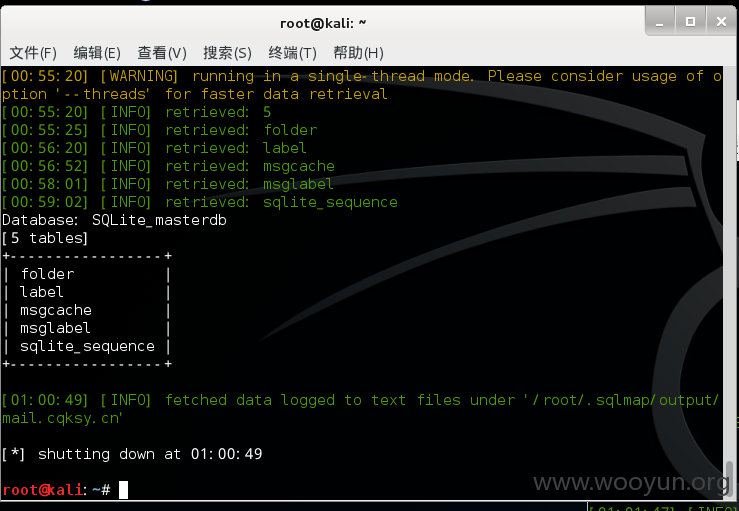Screen dimensions: 739x511
Task: Click the Database: SQLite_masterdb line
Action: click(x=114, y=220)
